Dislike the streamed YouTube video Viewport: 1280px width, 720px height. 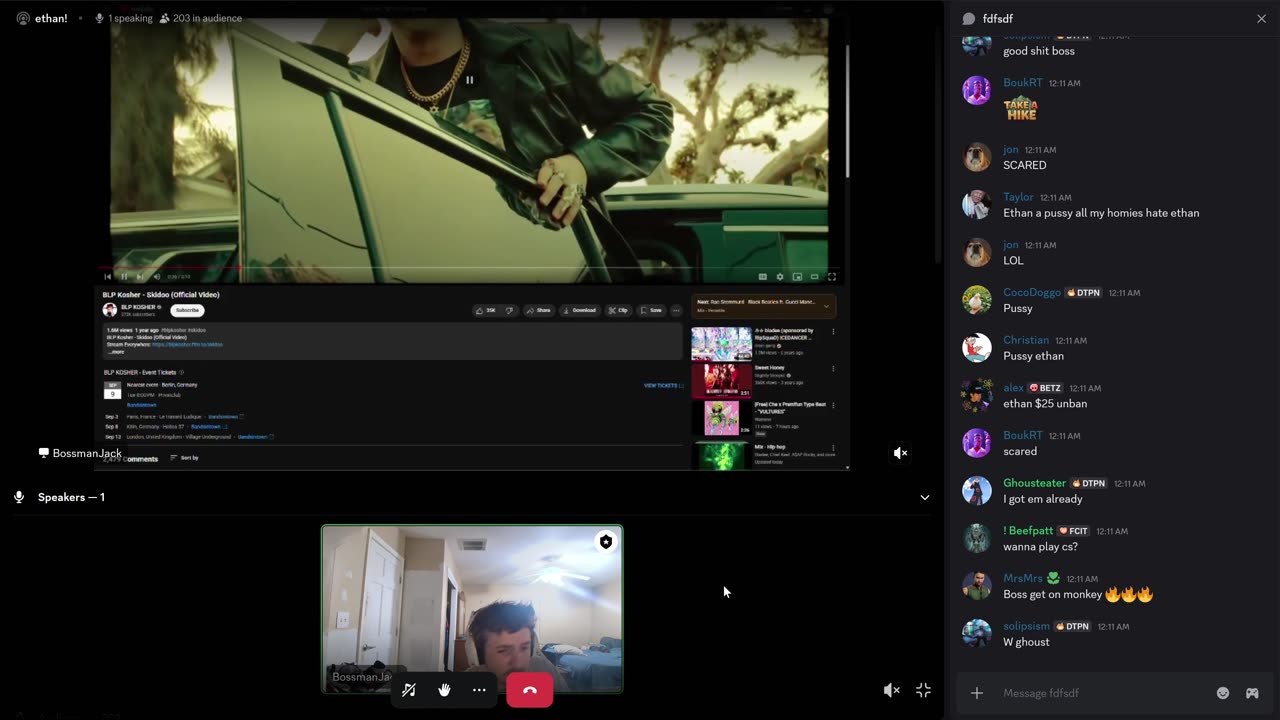point(509,310)
